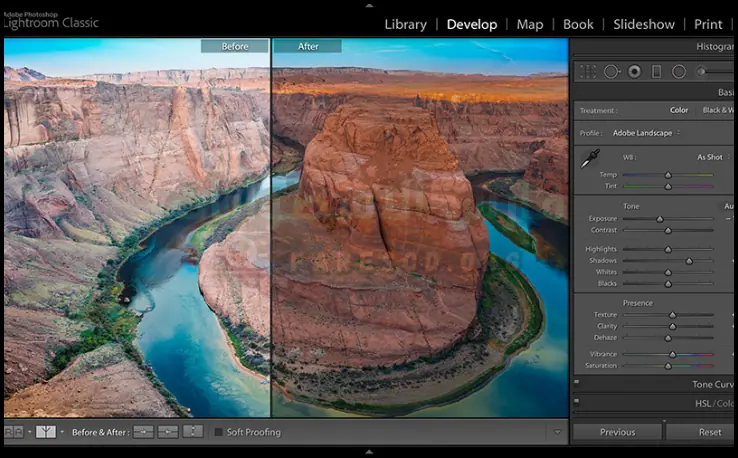Viewport: 738px width, 458px height.
Task: Select the Graduated Filter tool
Action: point(656,72)
